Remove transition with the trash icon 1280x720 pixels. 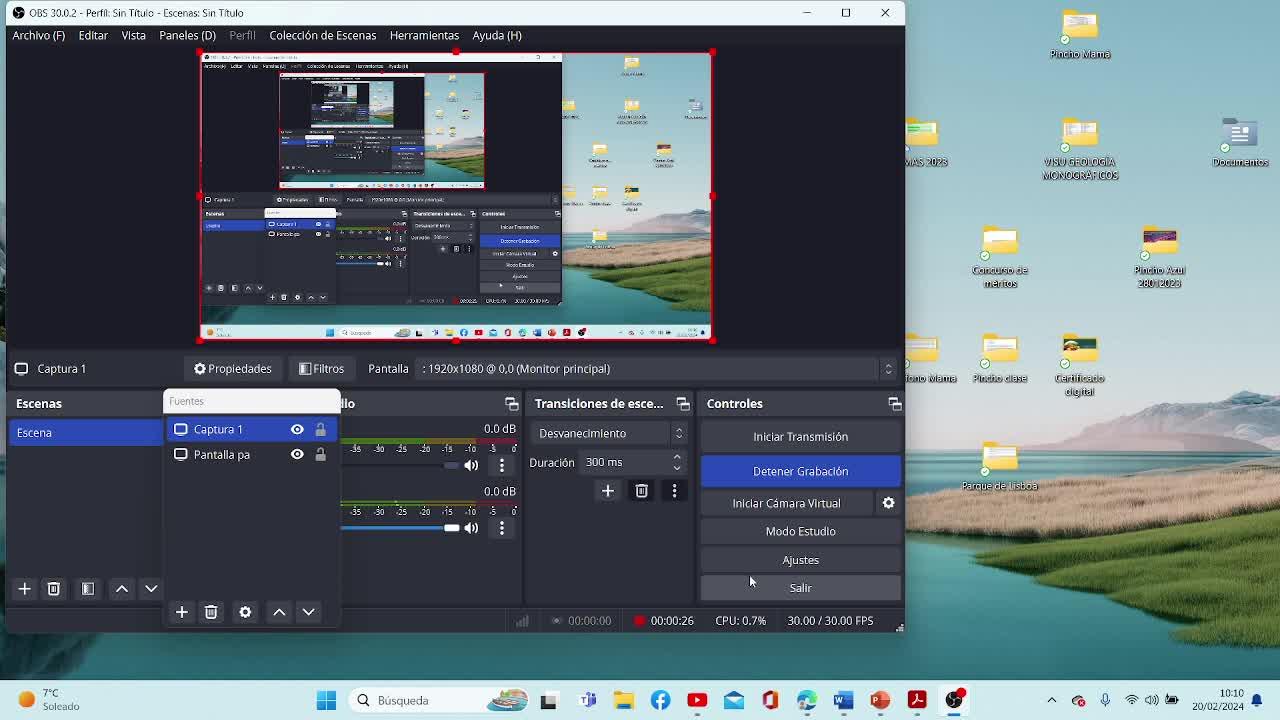tap(641, 491)
